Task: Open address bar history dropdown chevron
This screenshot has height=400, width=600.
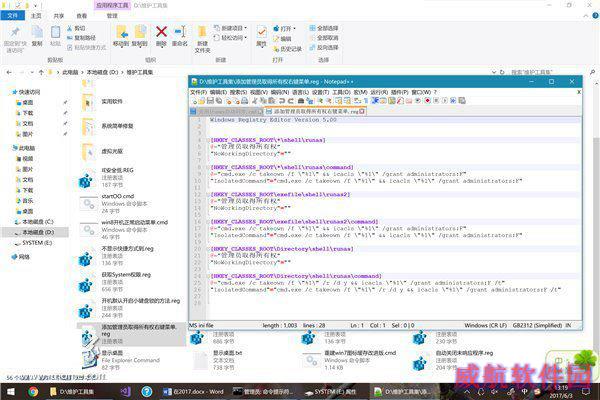Action: tap(494, 72)
